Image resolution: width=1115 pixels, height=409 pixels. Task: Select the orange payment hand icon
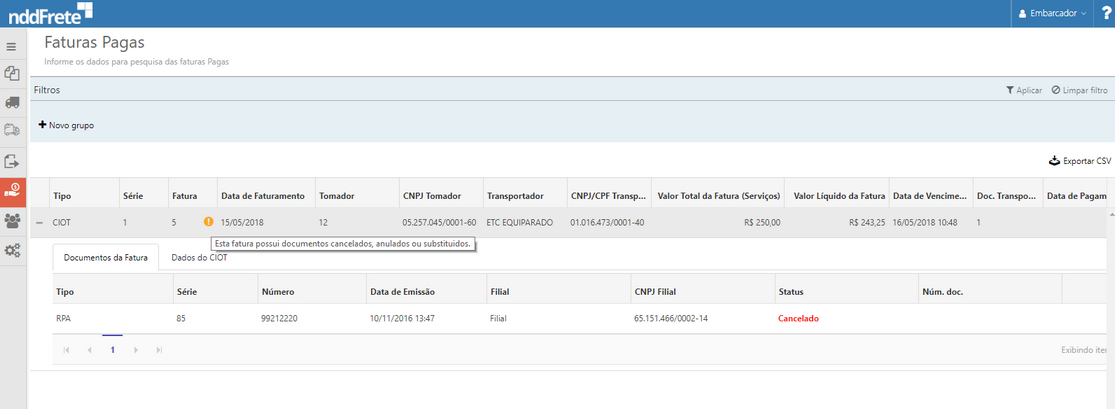tap(12, 191)
